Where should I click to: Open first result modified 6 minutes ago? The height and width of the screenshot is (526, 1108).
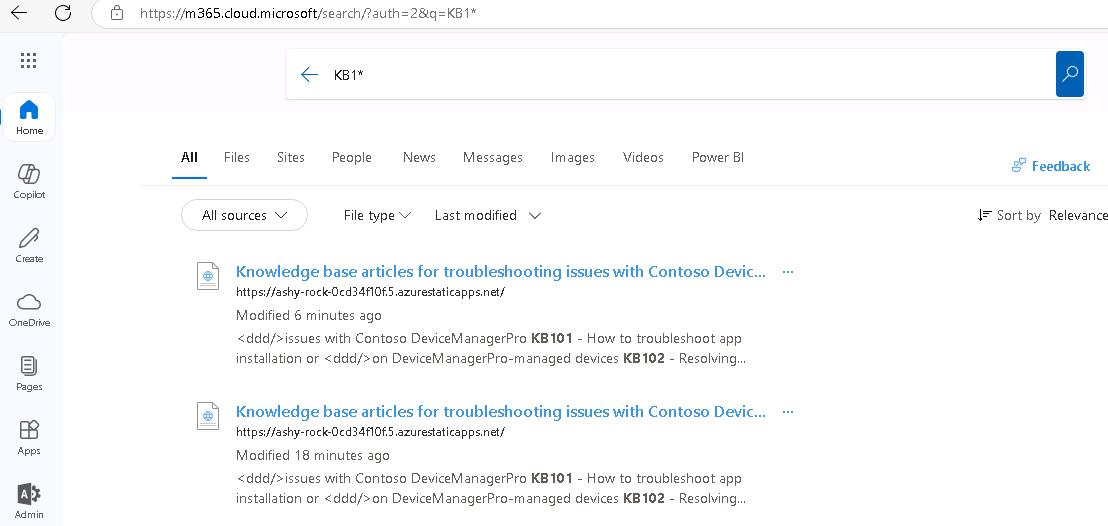click(x=500, y=271)
